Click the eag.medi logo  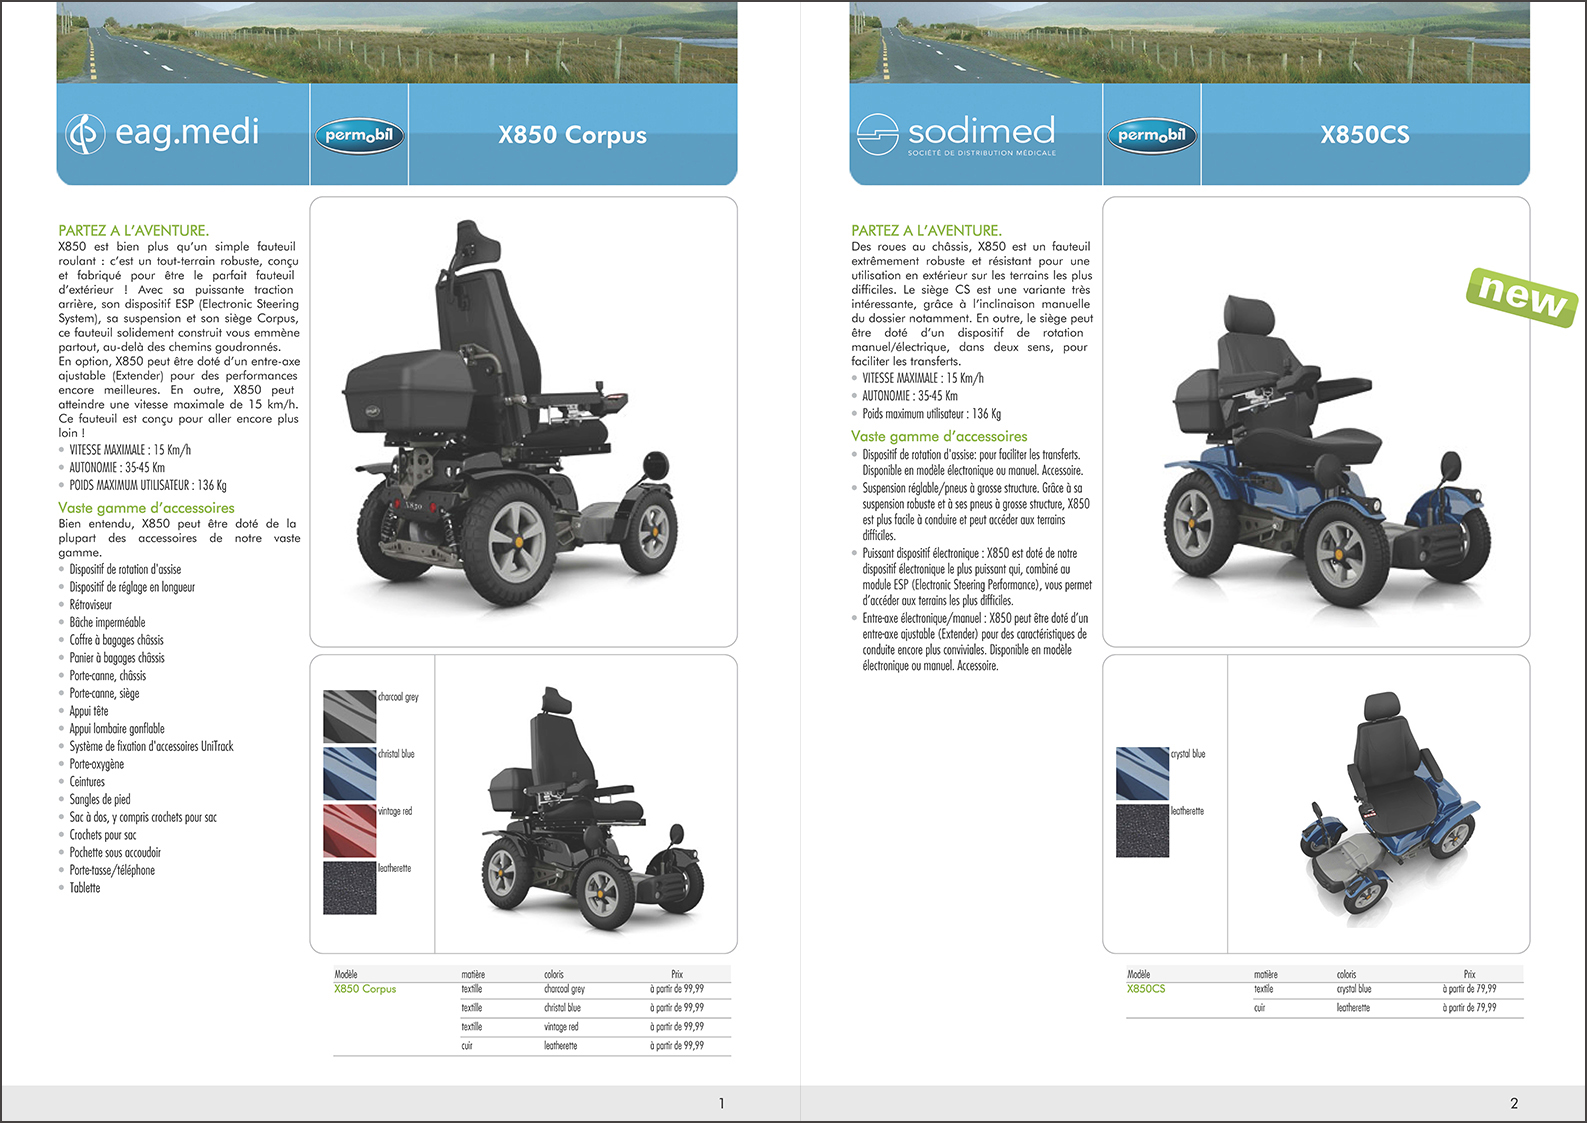[163, 133]
